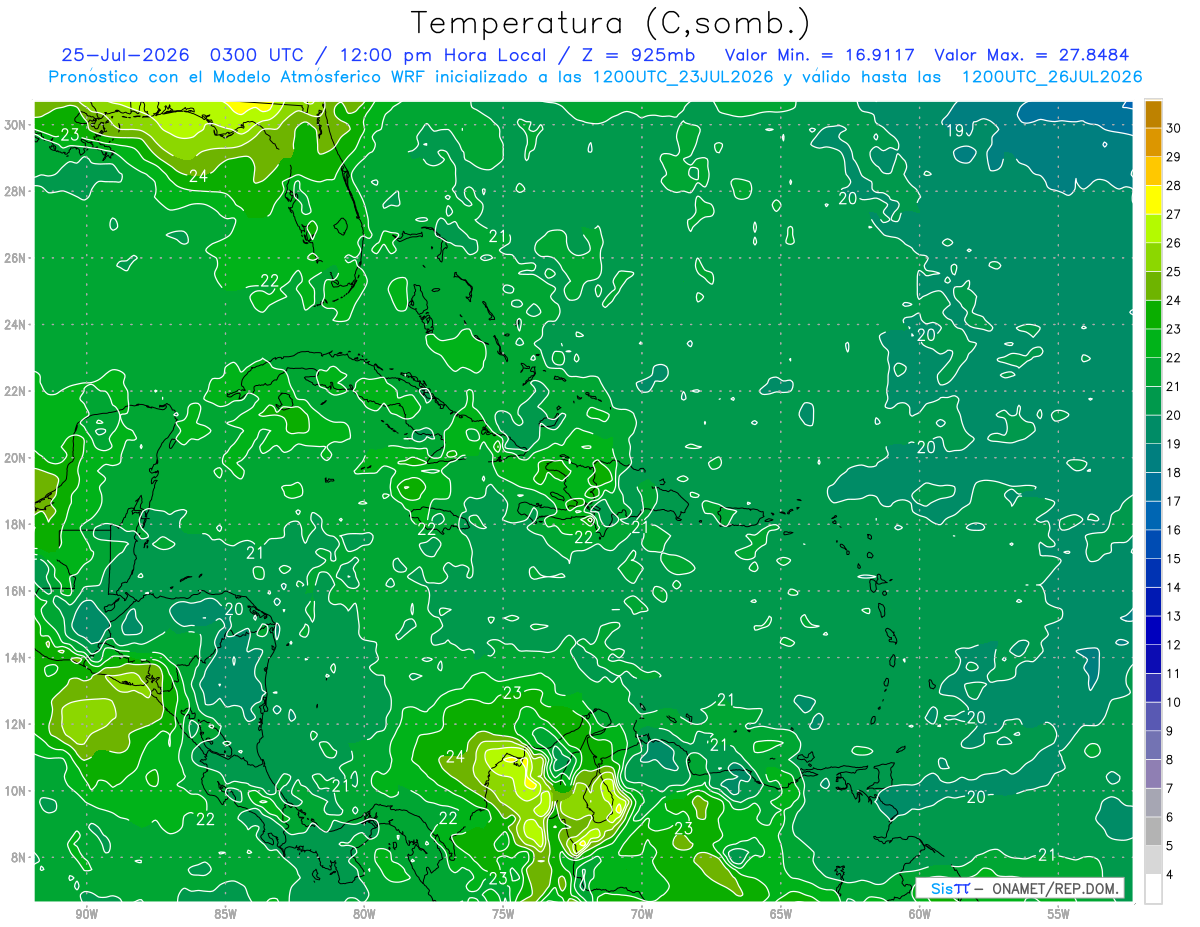
Task: Click the colorbar scale label 17
Action: point(1173,501)
